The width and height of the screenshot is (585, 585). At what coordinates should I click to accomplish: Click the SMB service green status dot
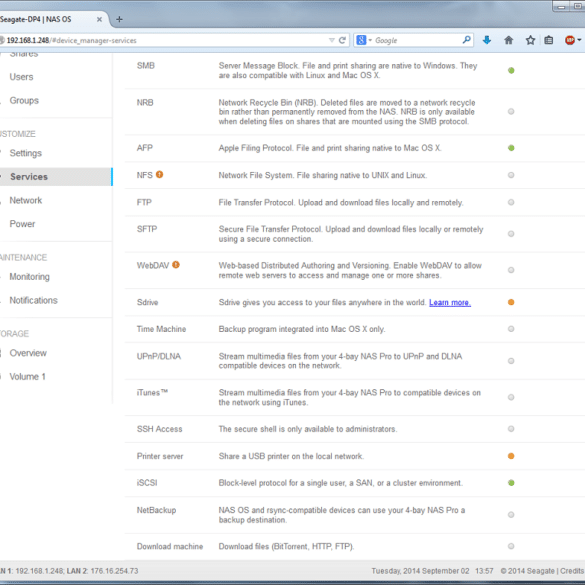pyautogui.click(x=511, y=71)
